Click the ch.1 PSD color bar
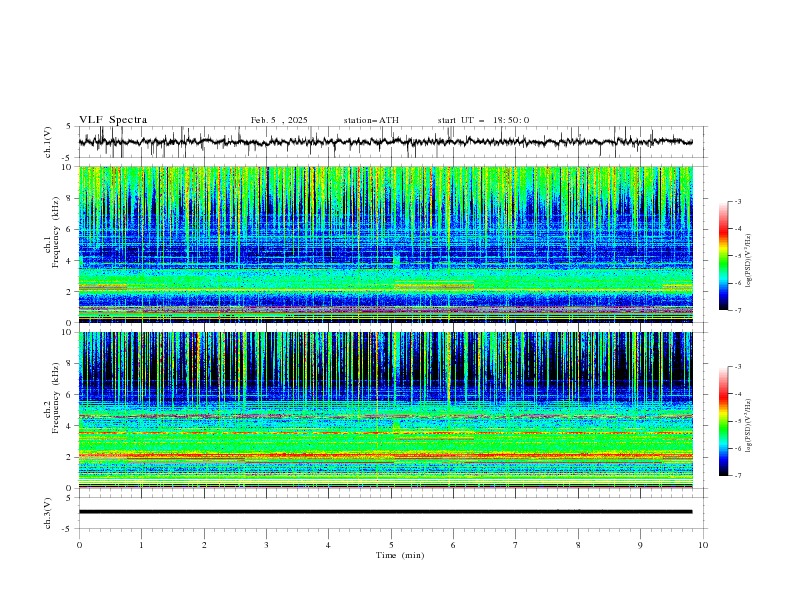Image resolution: width=792 pixels, height=612 pixels. click(724, 256)
